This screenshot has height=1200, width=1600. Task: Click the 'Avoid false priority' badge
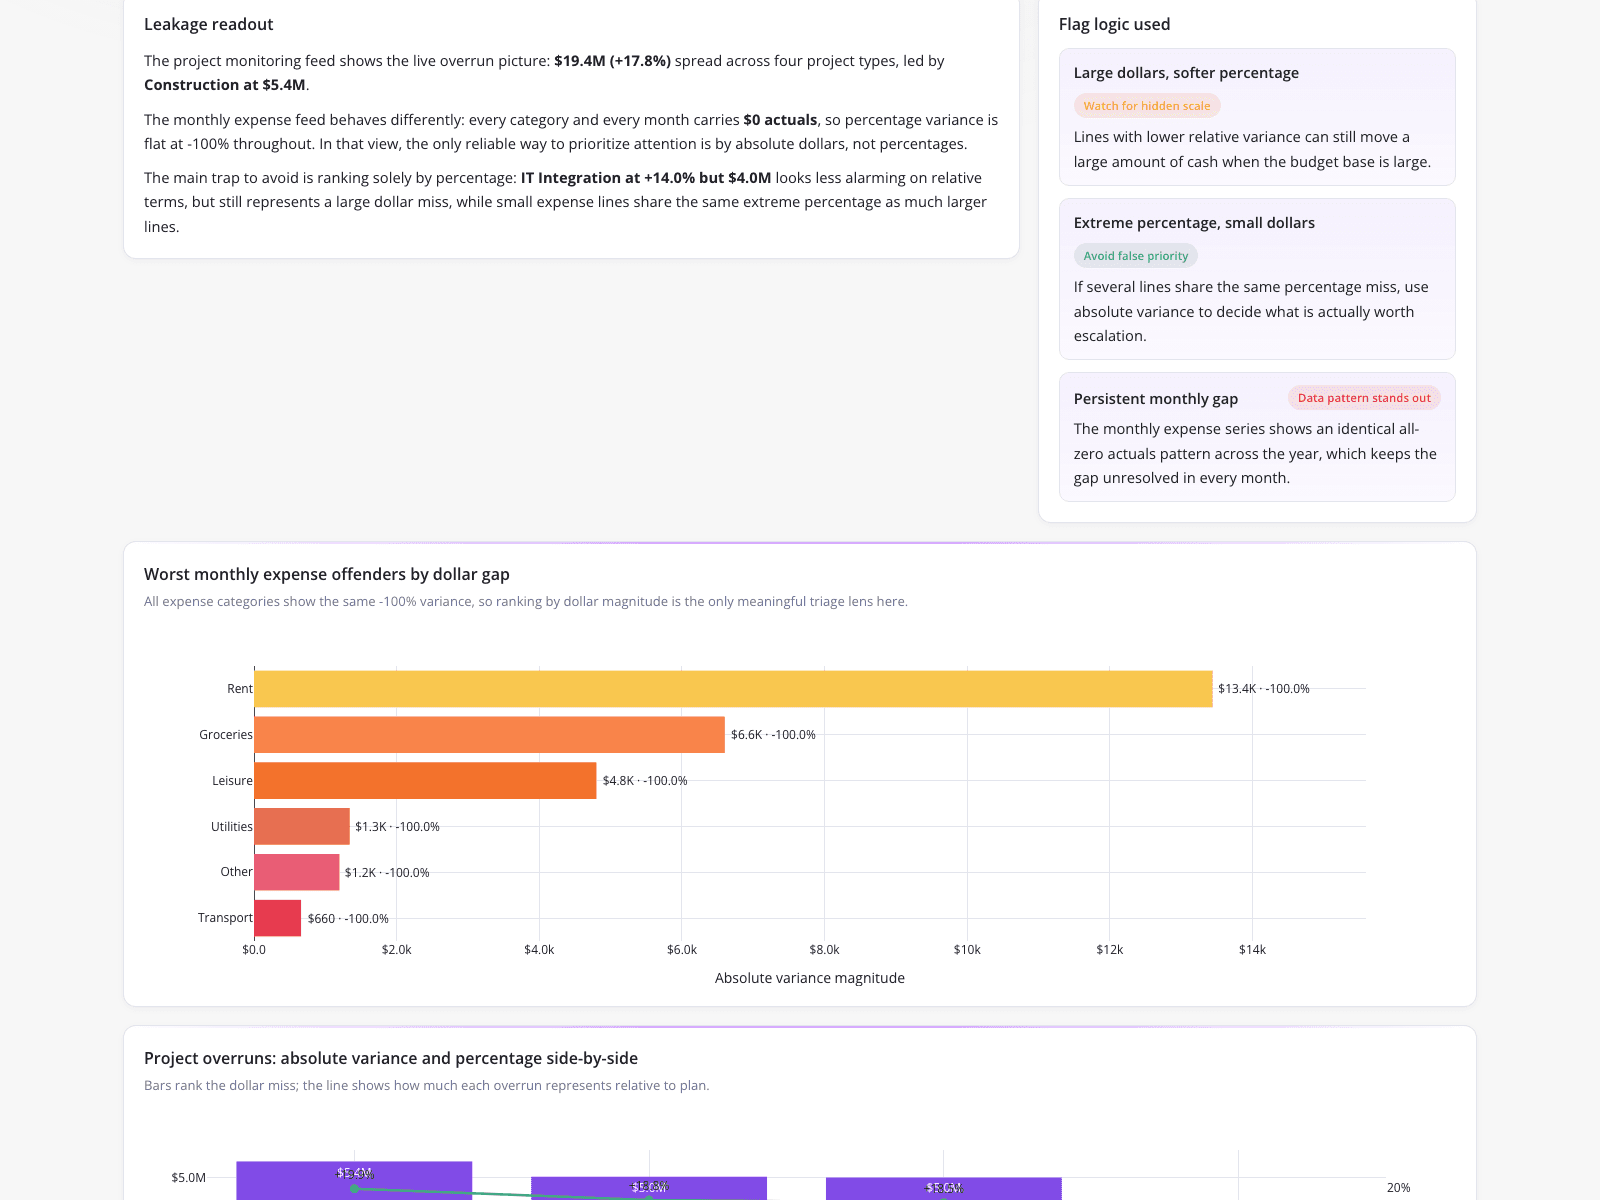pos(1136,256)
